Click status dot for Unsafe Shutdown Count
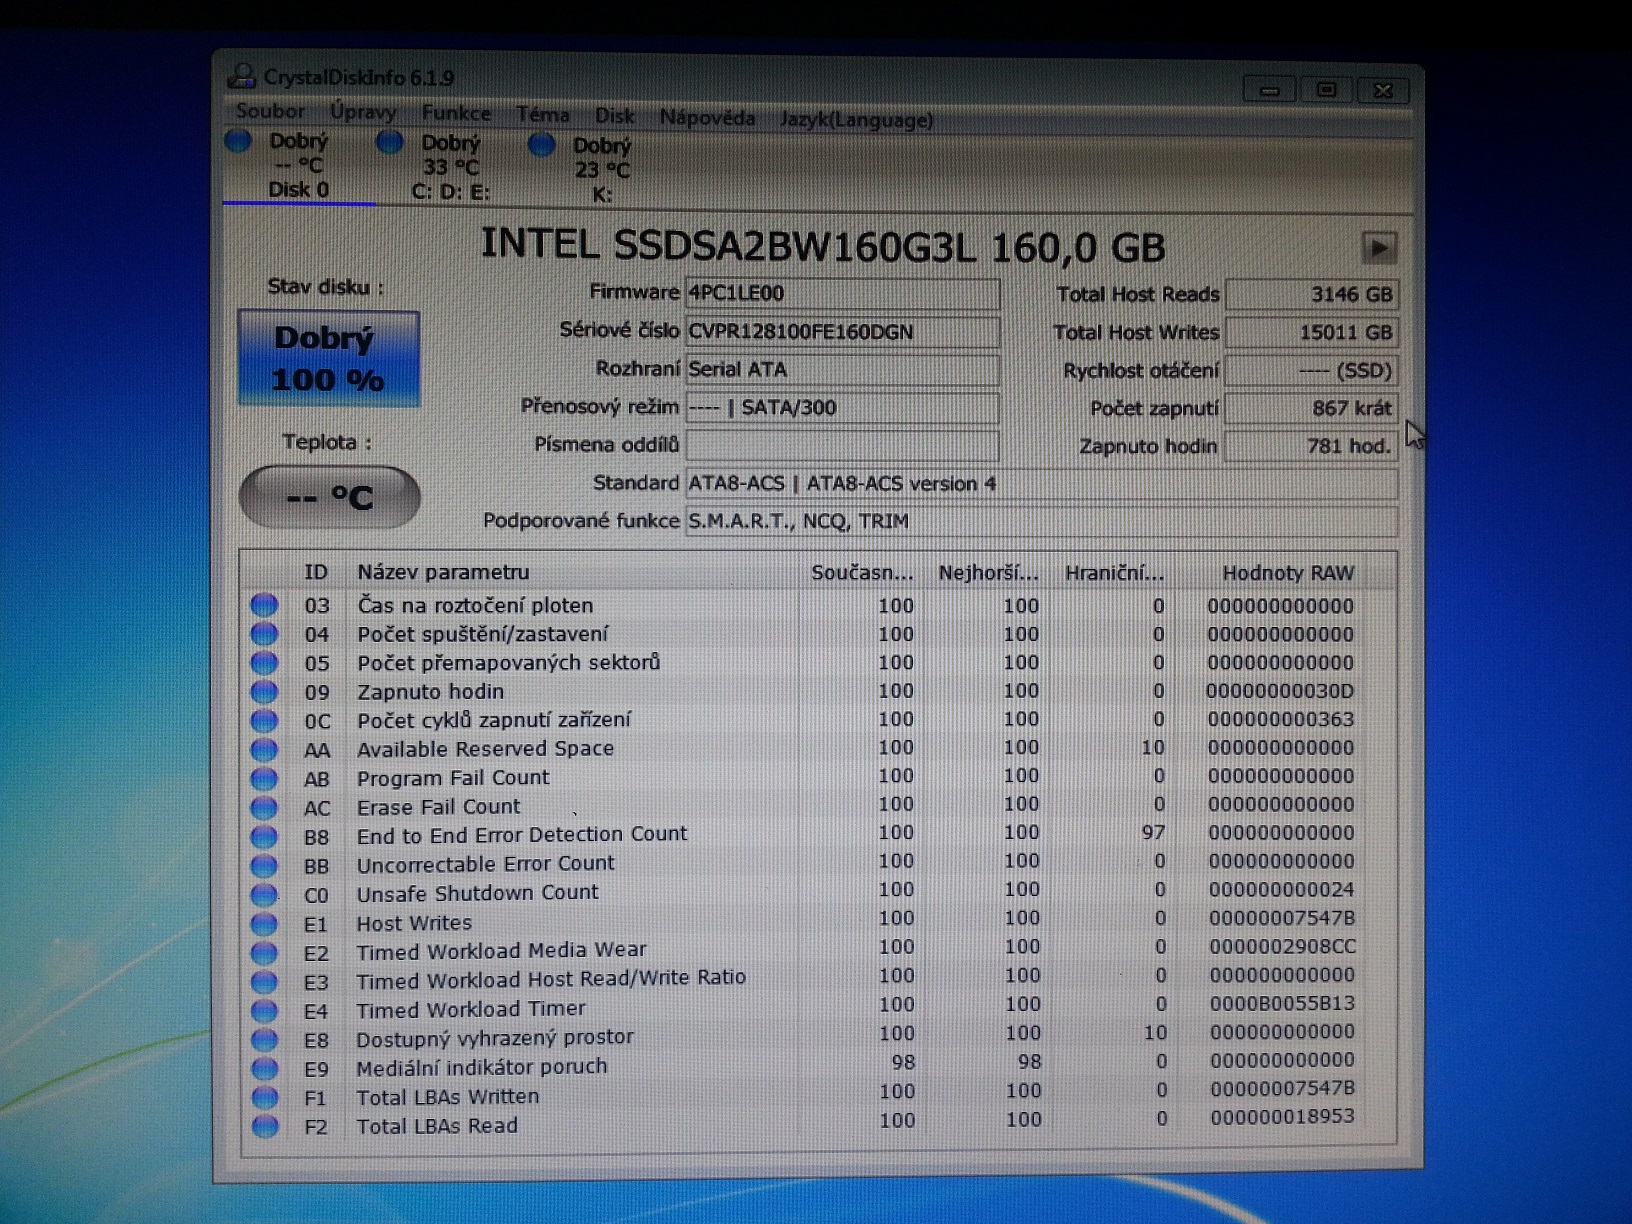1632x1224 pixels. pos(264,894)
